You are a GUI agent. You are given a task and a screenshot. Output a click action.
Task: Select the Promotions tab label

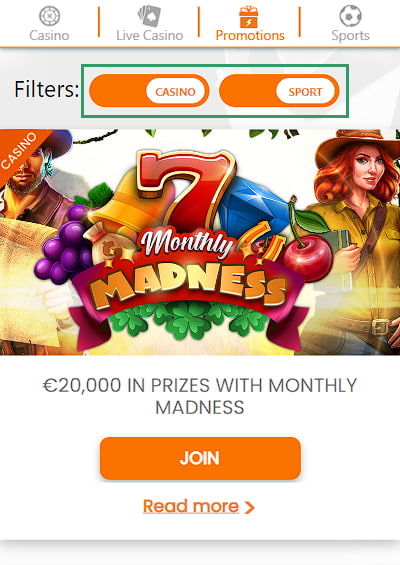[250, 36]
